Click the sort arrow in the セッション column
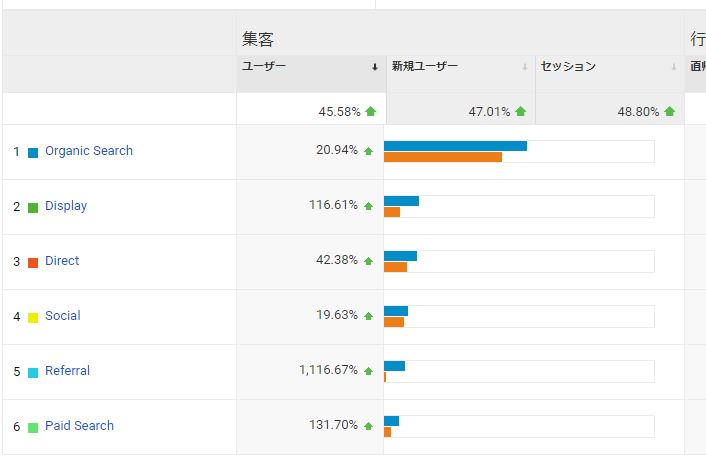The image size is (706, 462). pyautogui.click(x=674, y=67)
